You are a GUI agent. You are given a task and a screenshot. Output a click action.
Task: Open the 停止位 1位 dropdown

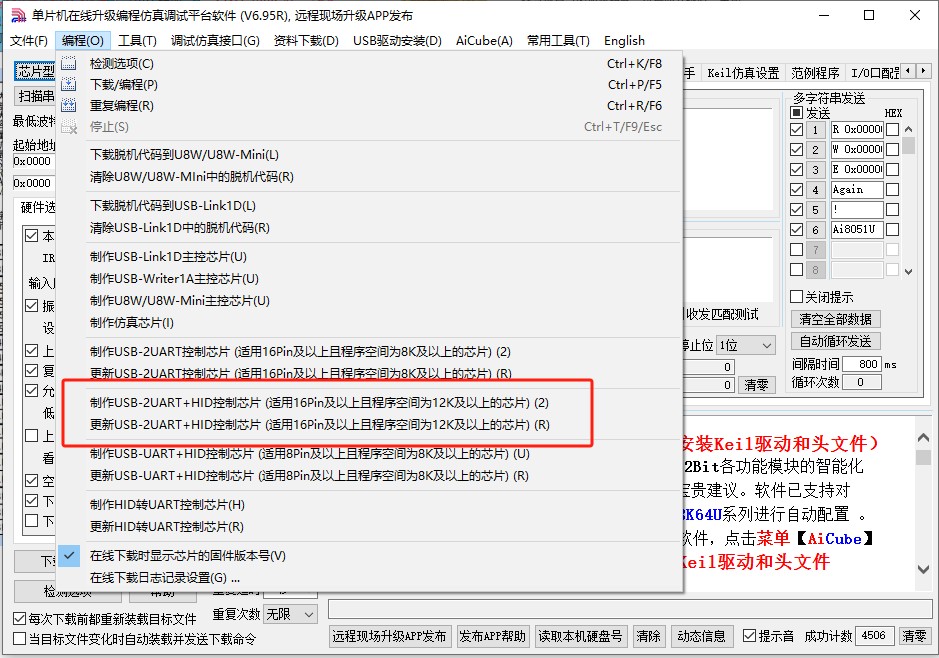point(747,345)
